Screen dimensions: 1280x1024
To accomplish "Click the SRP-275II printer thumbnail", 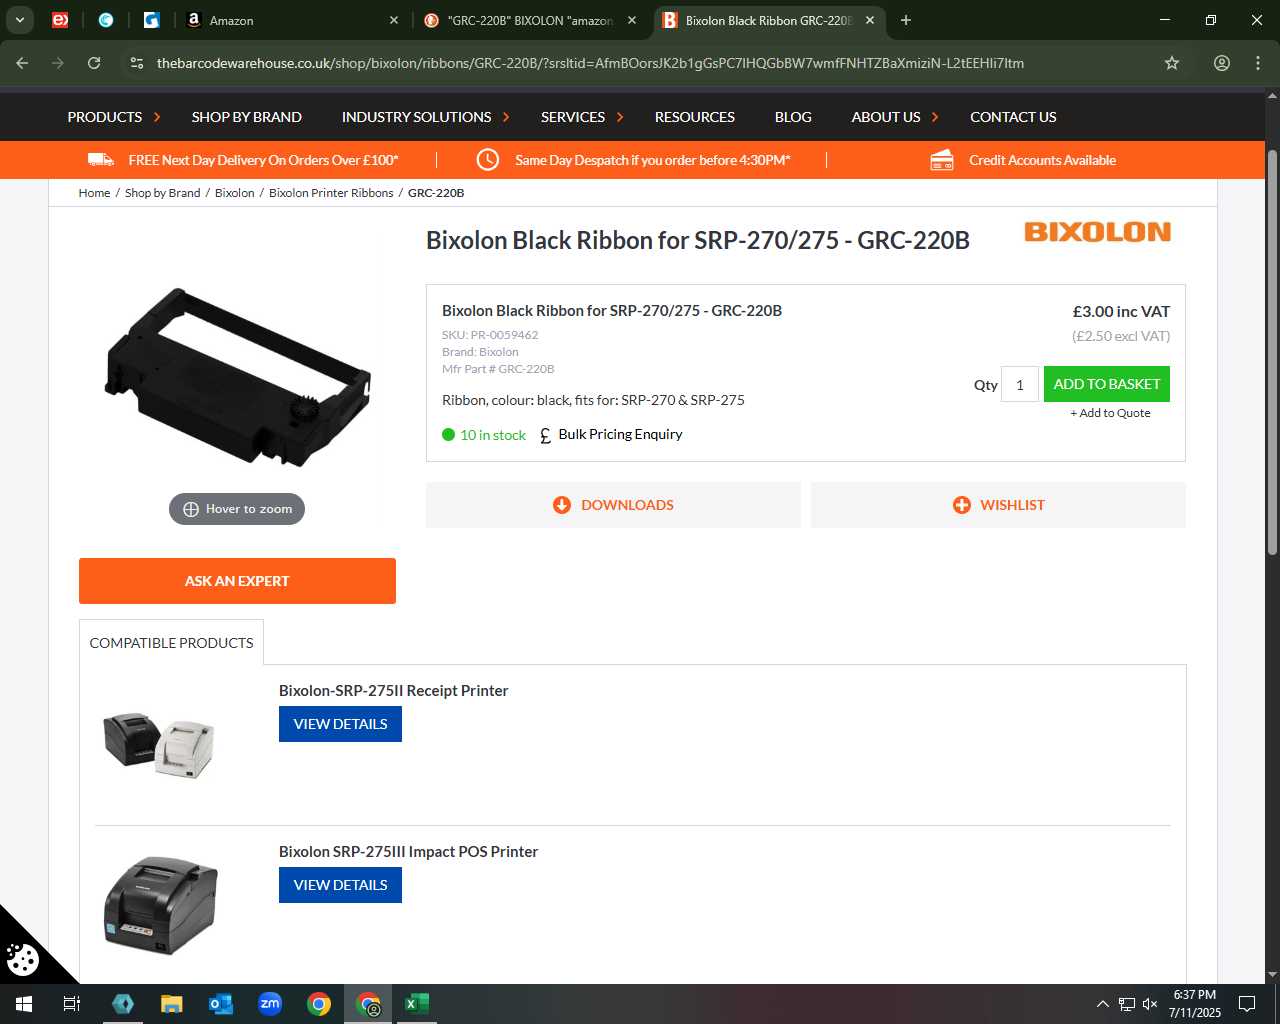I will click(x=158, y=746).
